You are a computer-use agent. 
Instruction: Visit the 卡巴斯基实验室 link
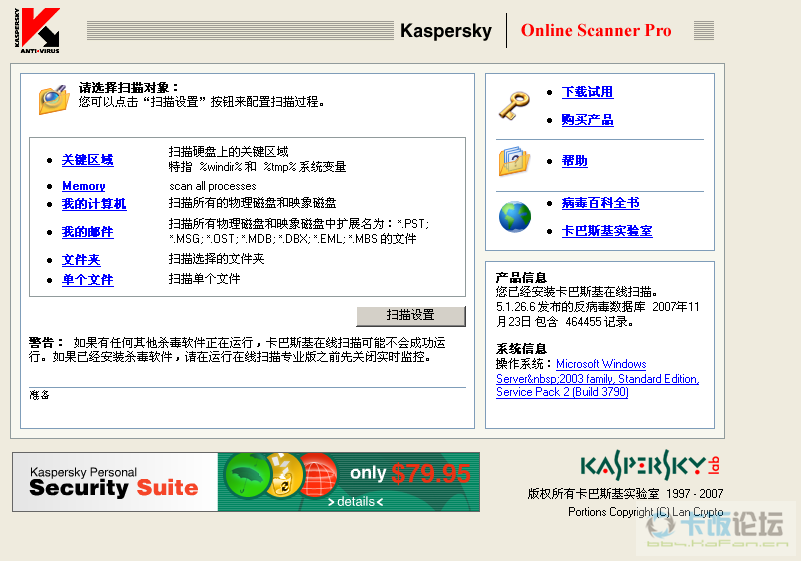[607, 231]
